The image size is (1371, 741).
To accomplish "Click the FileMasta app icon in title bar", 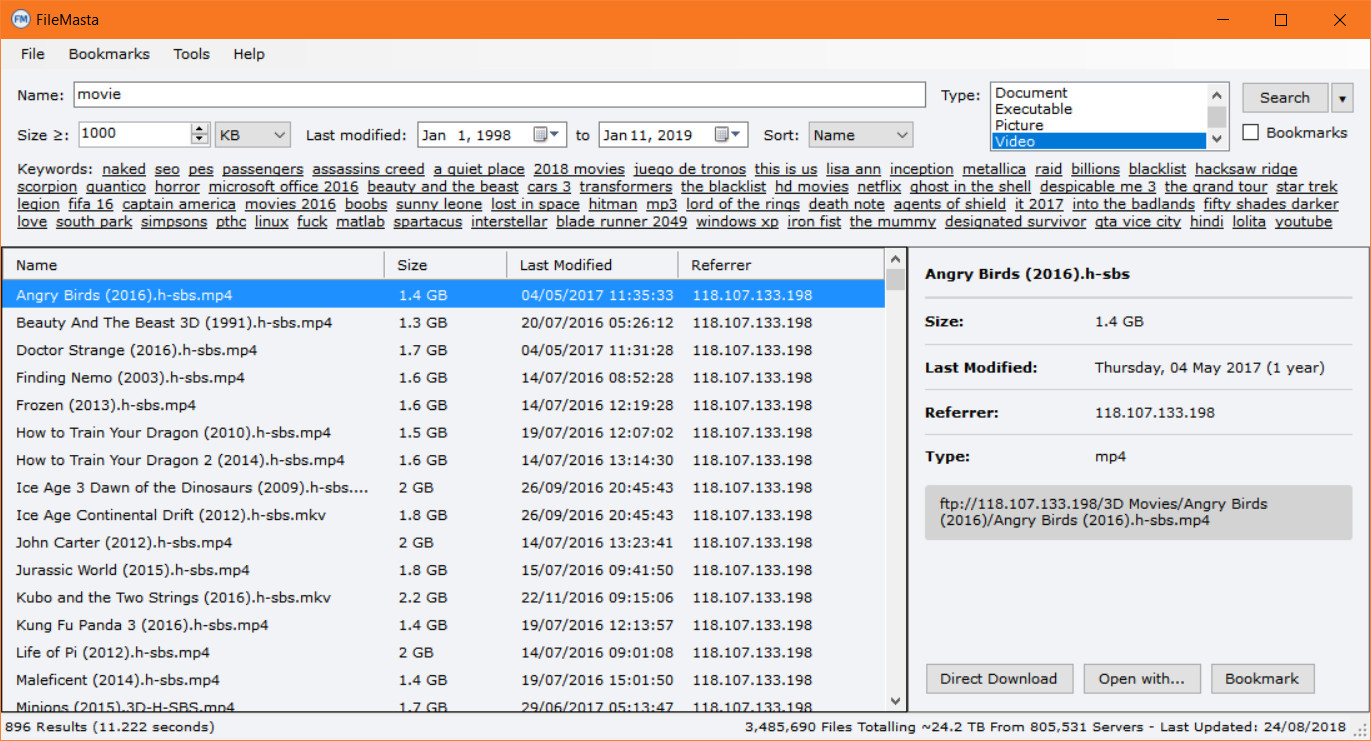I will click(20, 20).
